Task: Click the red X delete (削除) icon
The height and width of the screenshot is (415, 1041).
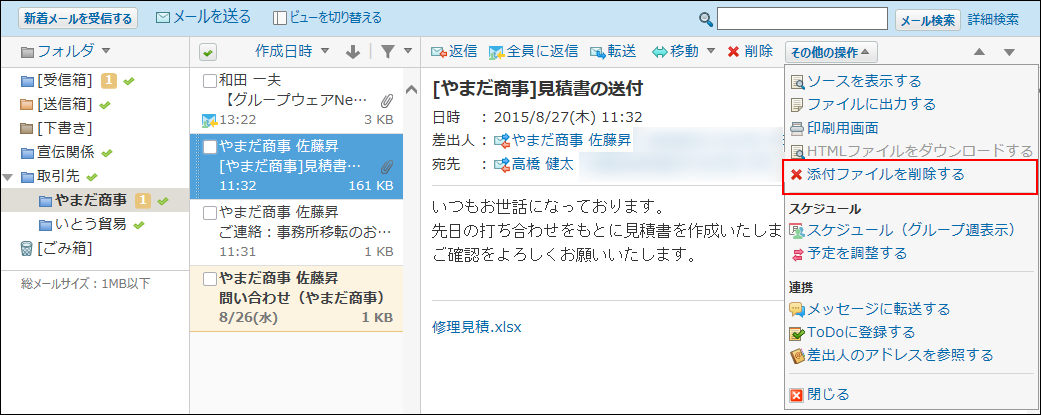Action: 734,52
